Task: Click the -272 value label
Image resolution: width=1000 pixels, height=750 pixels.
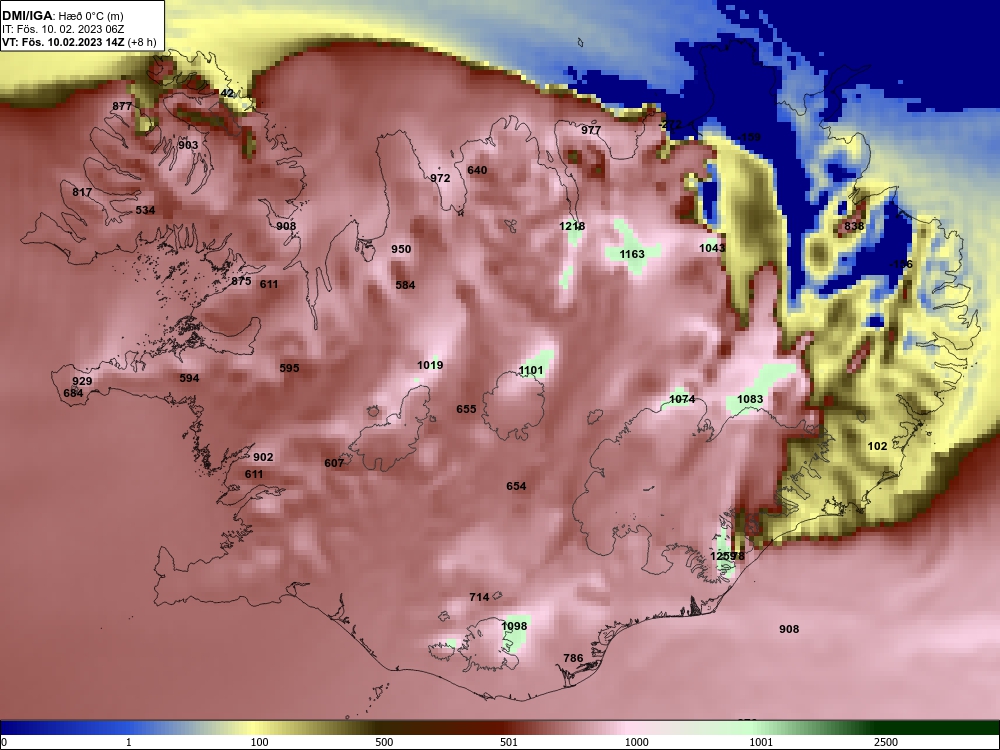Action: (x=670, y=125)
